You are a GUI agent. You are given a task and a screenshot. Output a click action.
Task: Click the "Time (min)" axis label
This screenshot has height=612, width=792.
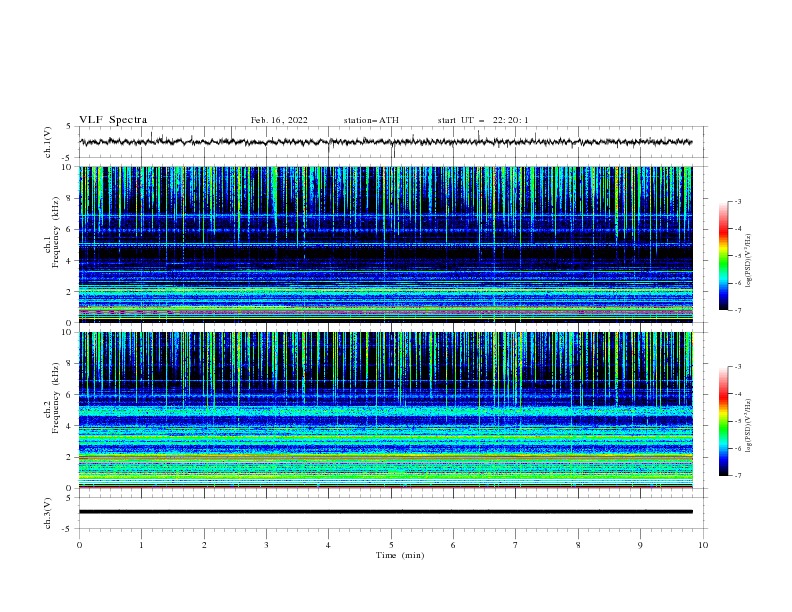click(x=400, y=555)
